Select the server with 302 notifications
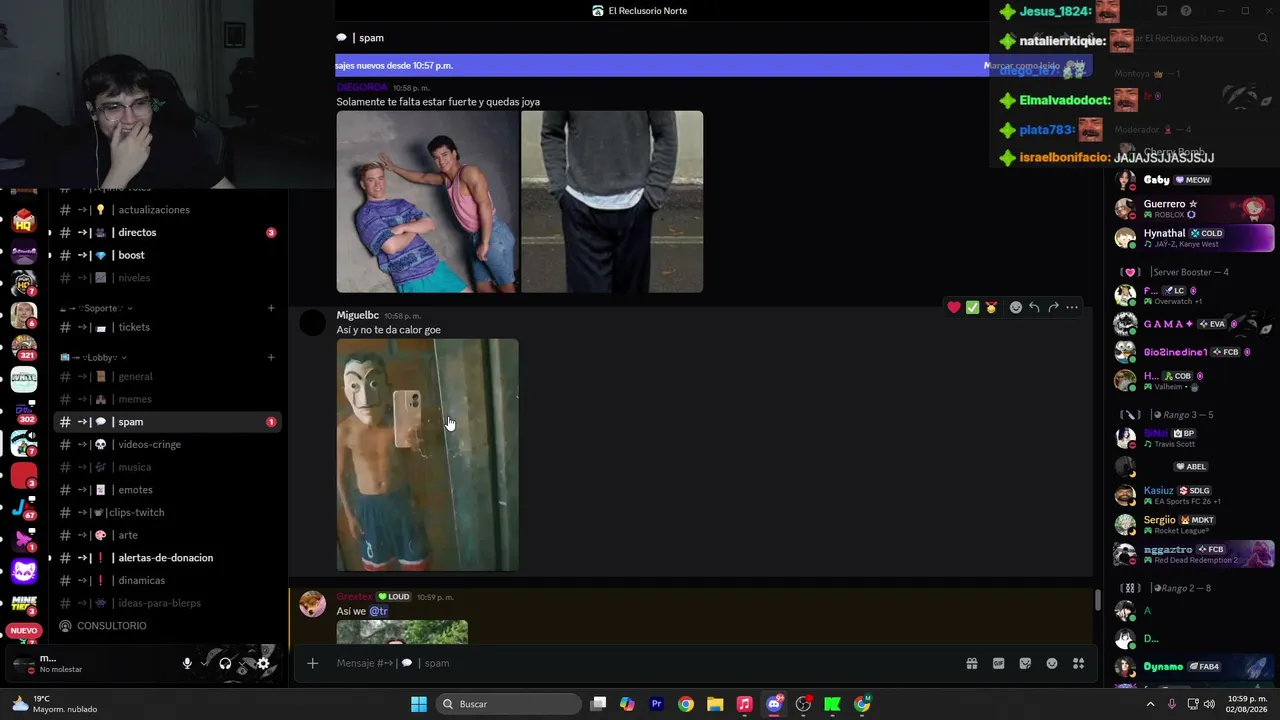The height and width of the screenshot is (720, 1280). pos(24,410)
